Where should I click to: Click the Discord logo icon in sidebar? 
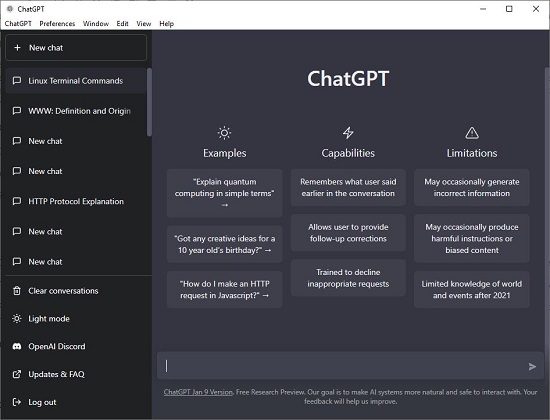point(16,346)
